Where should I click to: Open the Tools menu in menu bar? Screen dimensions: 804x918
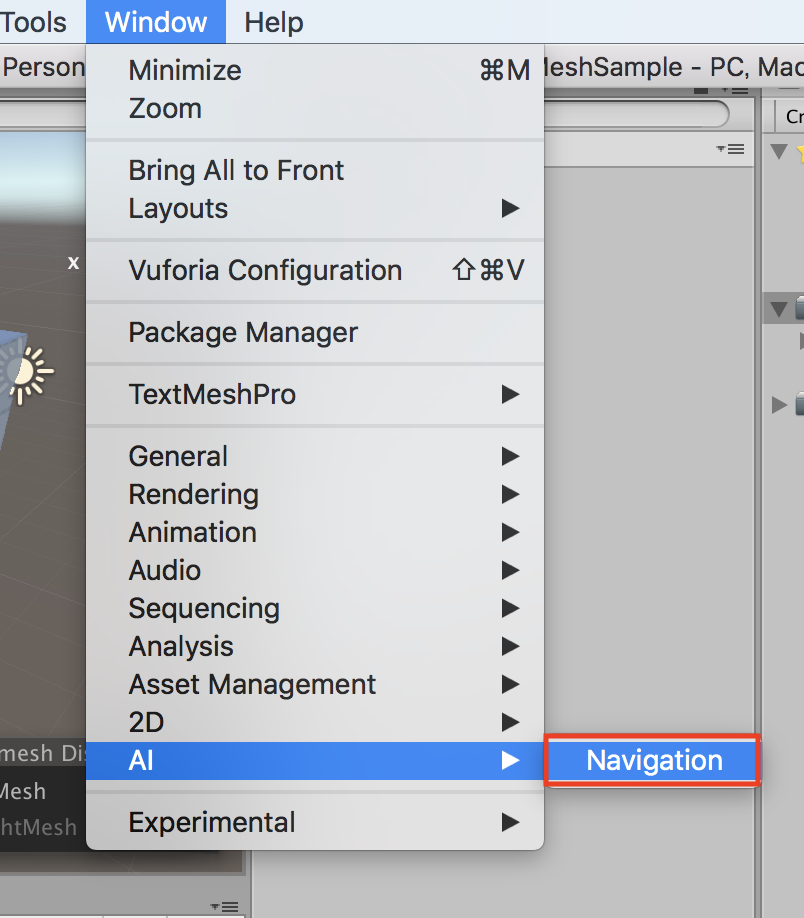point(34,22)
